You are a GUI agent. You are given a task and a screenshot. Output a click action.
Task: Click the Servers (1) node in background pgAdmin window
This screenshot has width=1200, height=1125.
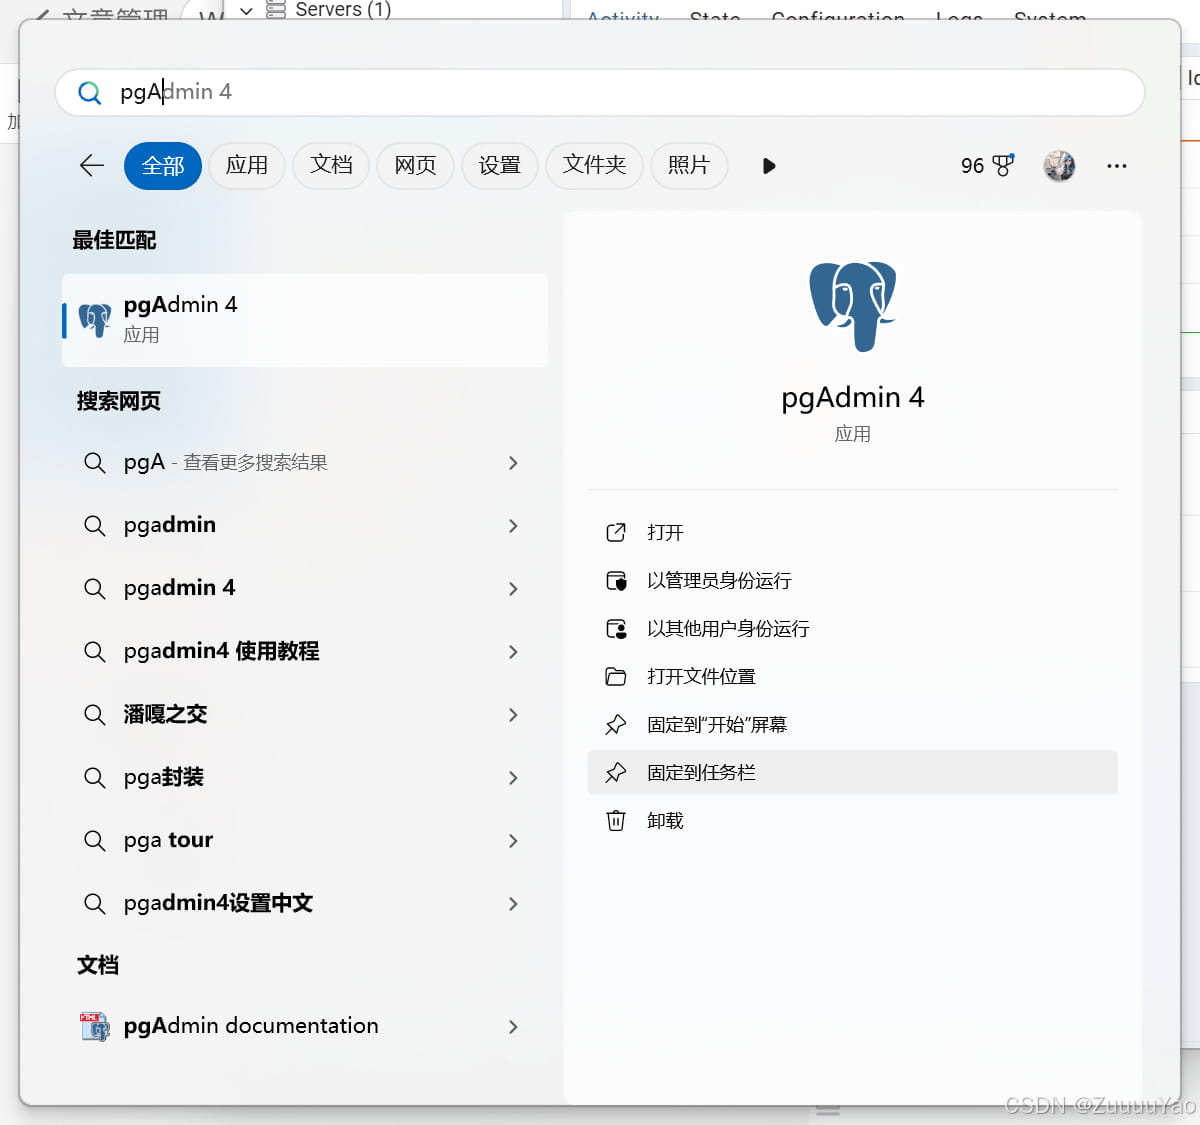pos(343,9)
